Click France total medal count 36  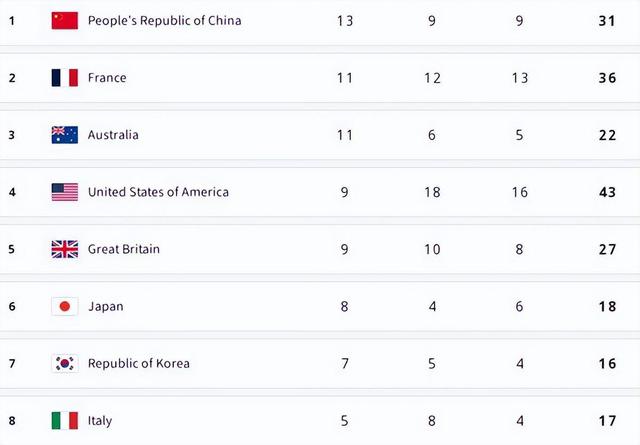tap(607, 77)
